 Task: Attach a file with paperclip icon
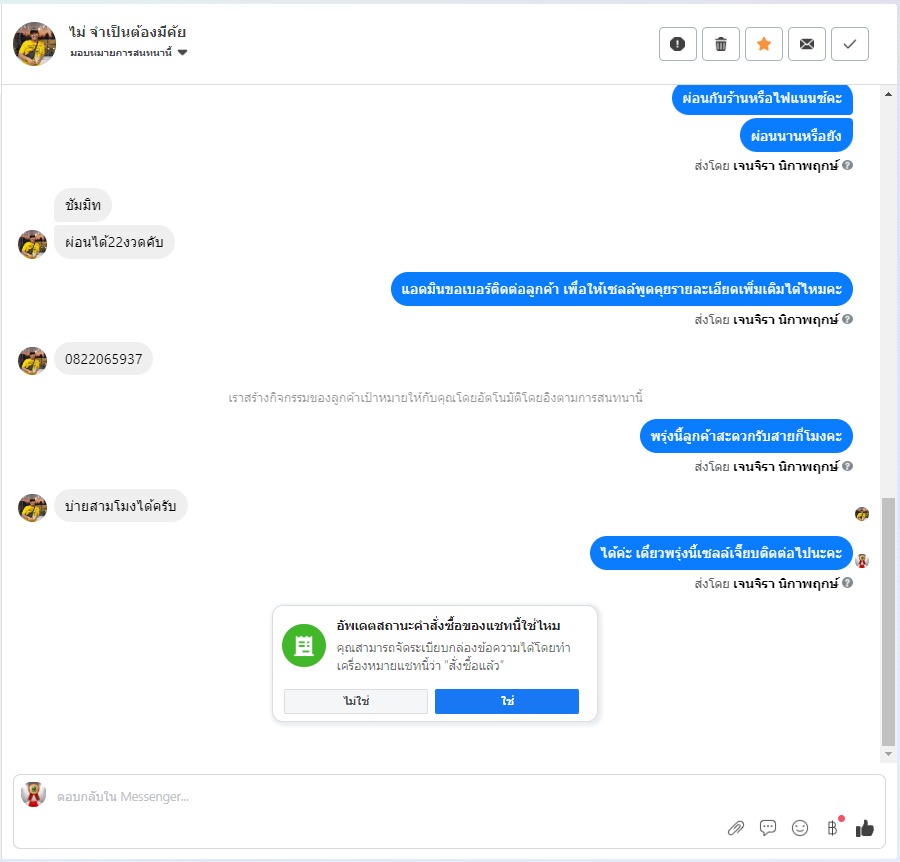click(735, 828)
